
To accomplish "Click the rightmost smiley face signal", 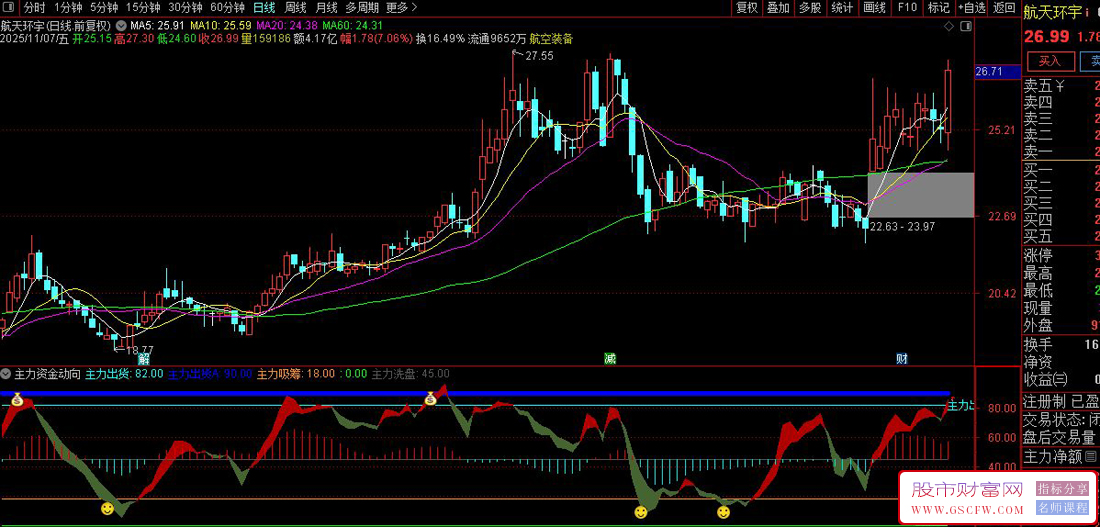I will coord(723,512).
